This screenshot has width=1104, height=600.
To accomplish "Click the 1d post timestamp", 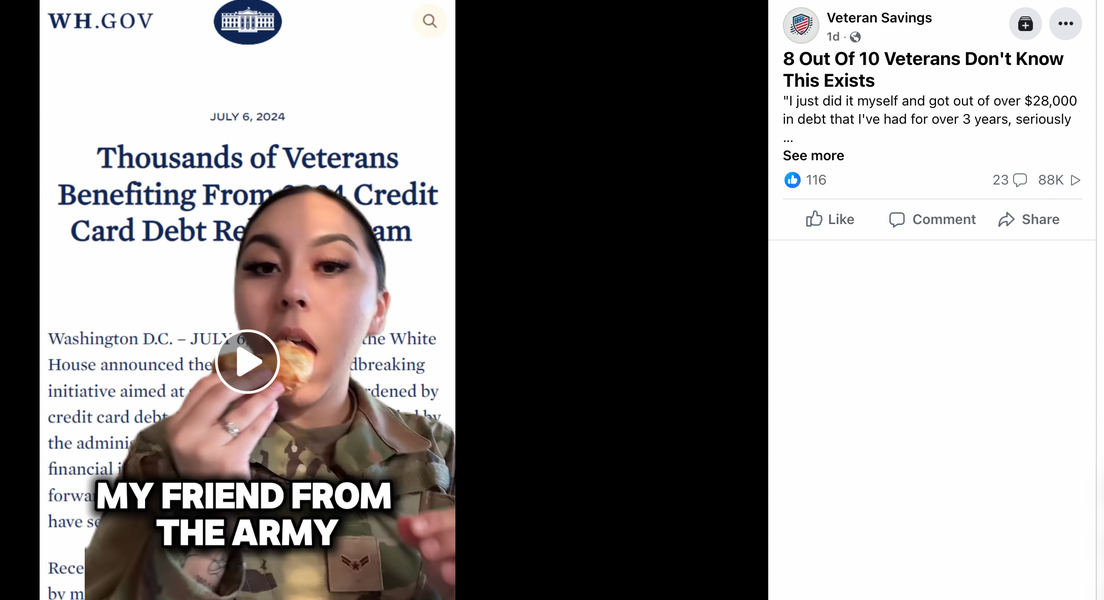I will (x=833, y=37).
